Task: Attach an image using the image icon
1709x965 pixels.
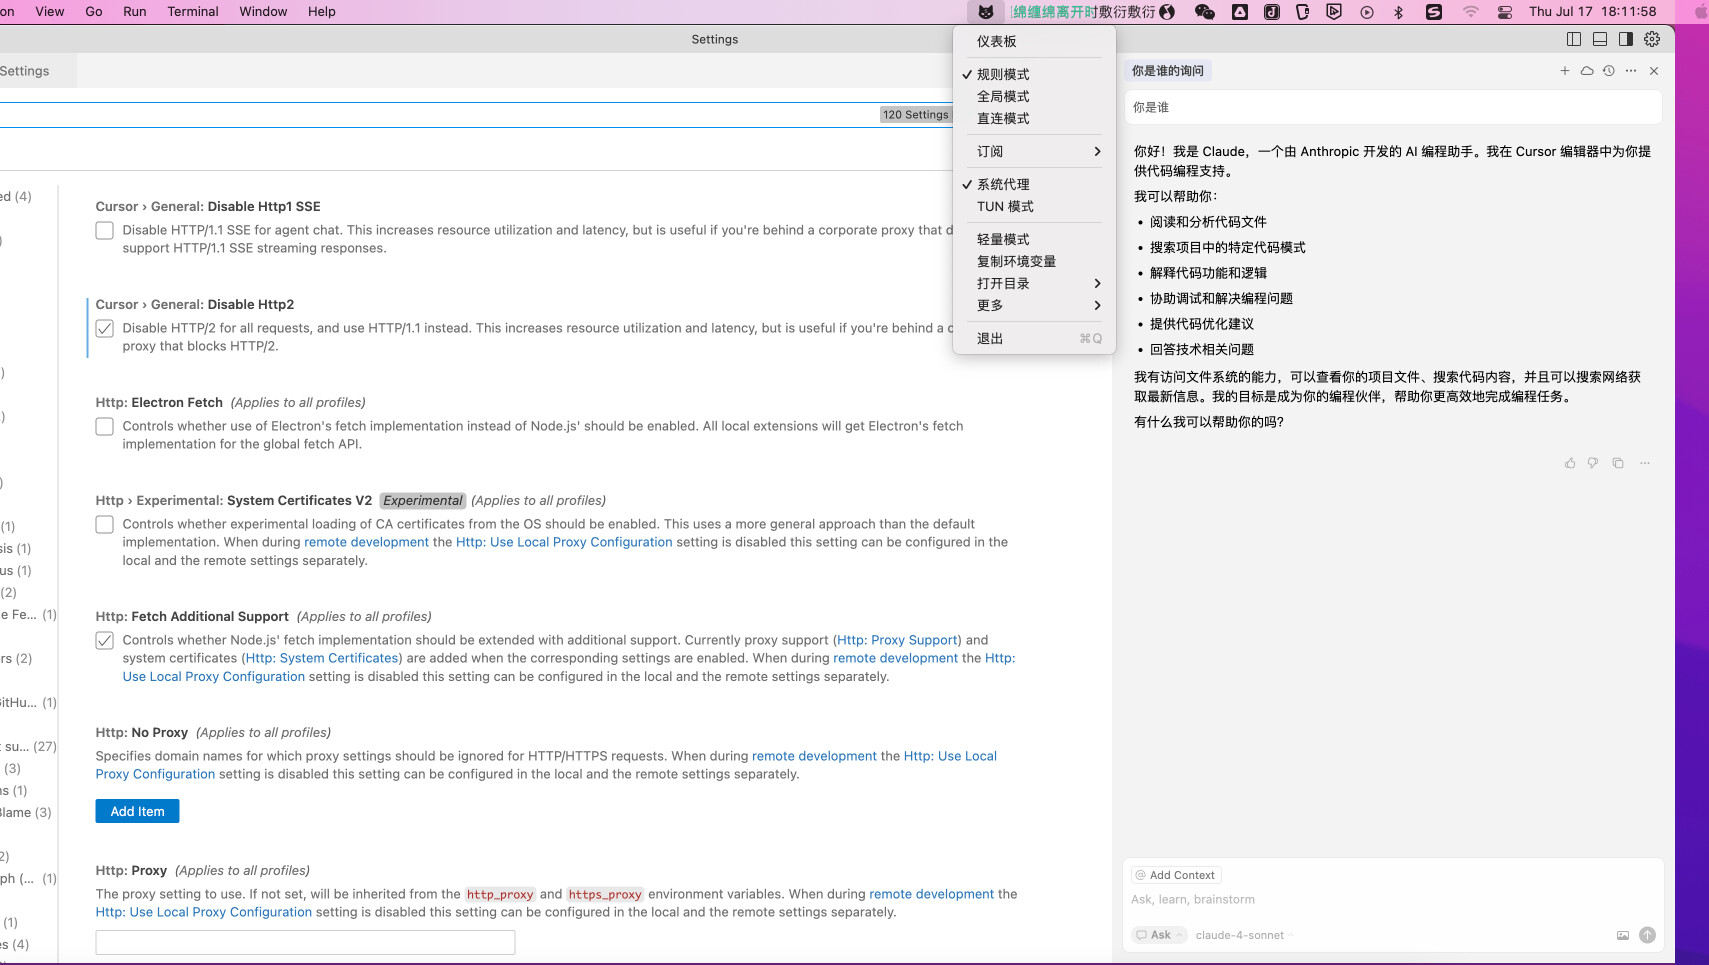Action: coord(1623,935)
